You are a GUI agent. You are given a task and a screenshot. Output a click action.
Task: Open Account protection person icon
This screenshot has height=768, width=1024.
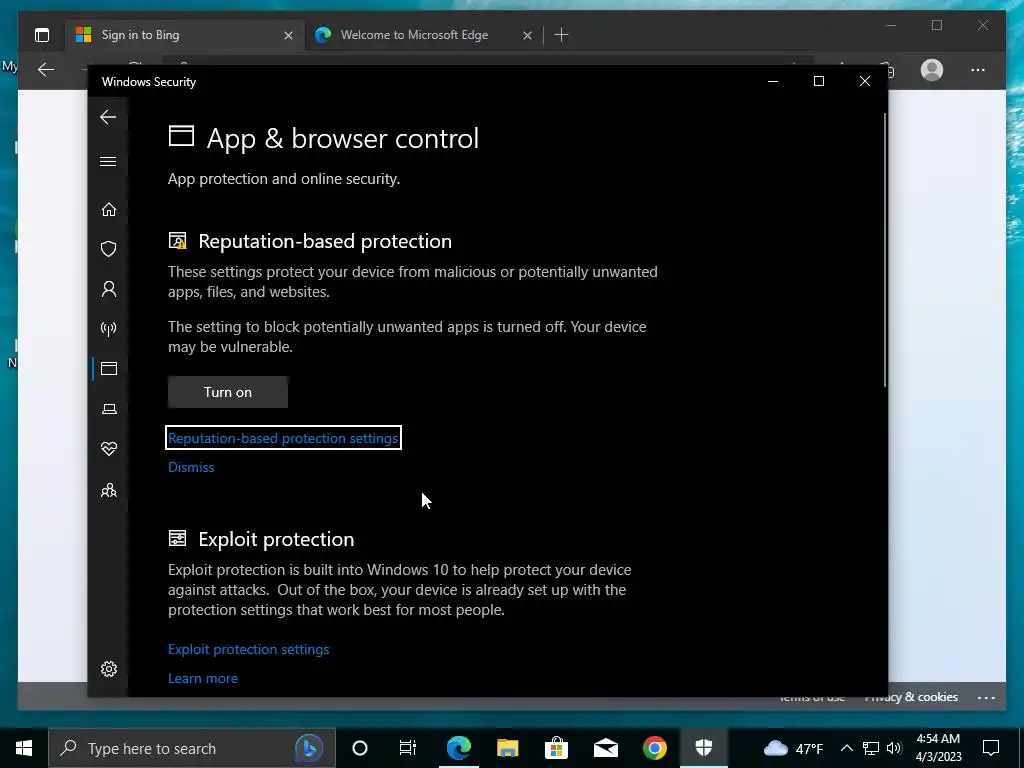tap(108, 289)
